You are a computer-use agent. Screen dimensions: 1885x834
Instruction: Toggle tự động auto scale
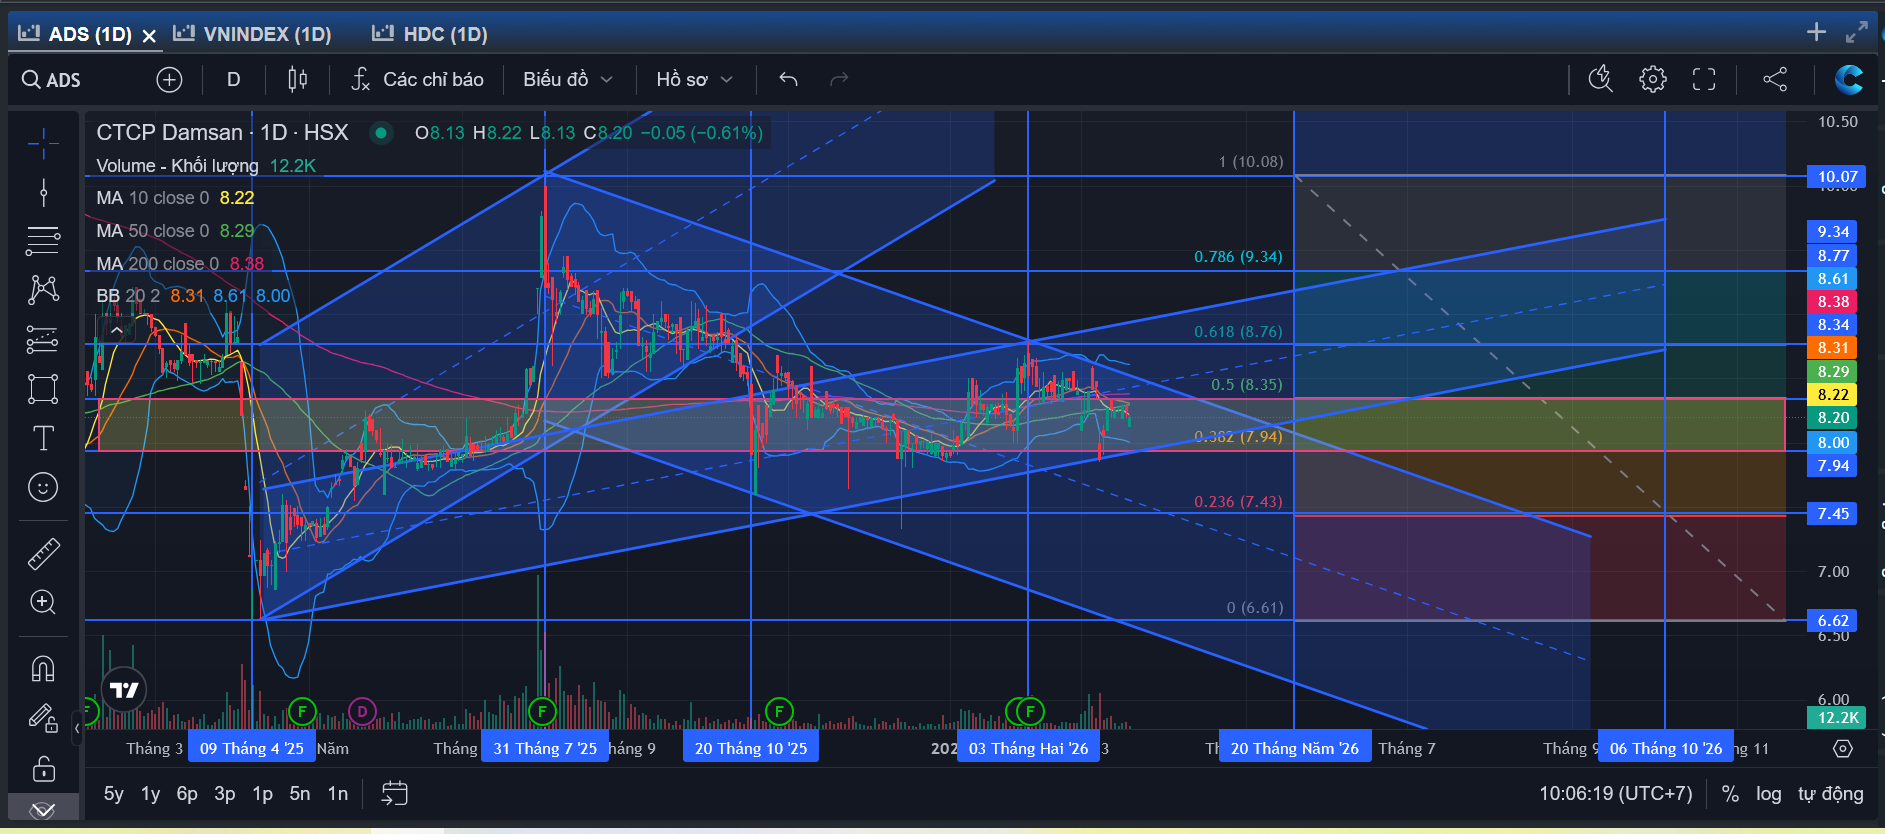point(1831,794)
